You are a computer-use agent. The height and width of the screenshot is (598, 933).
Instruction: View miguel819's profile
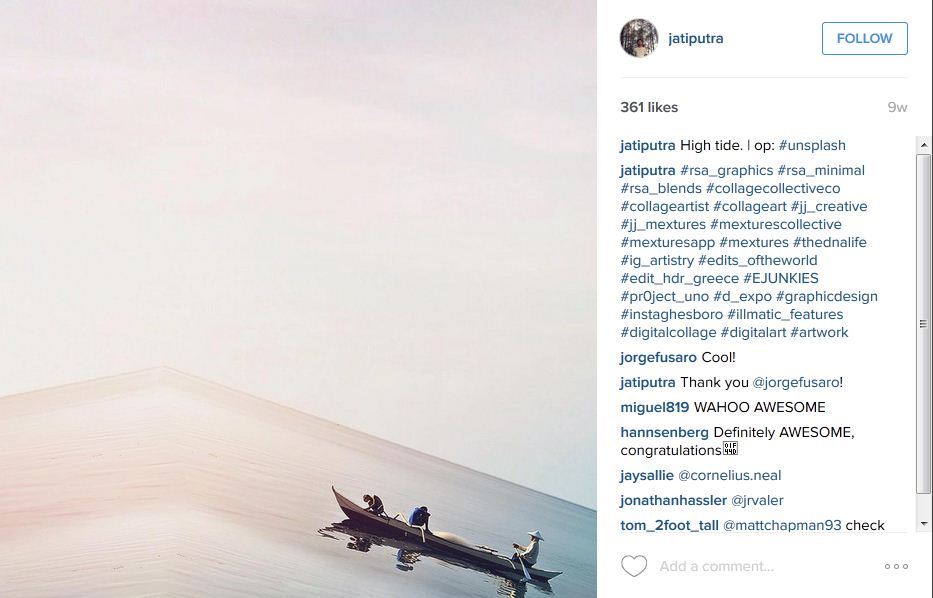coord(655,408)
